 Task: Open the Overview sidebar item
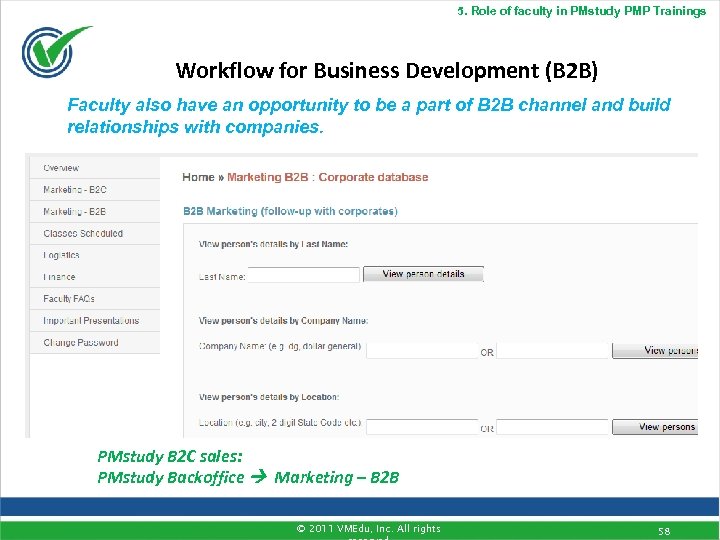point(95,168)
